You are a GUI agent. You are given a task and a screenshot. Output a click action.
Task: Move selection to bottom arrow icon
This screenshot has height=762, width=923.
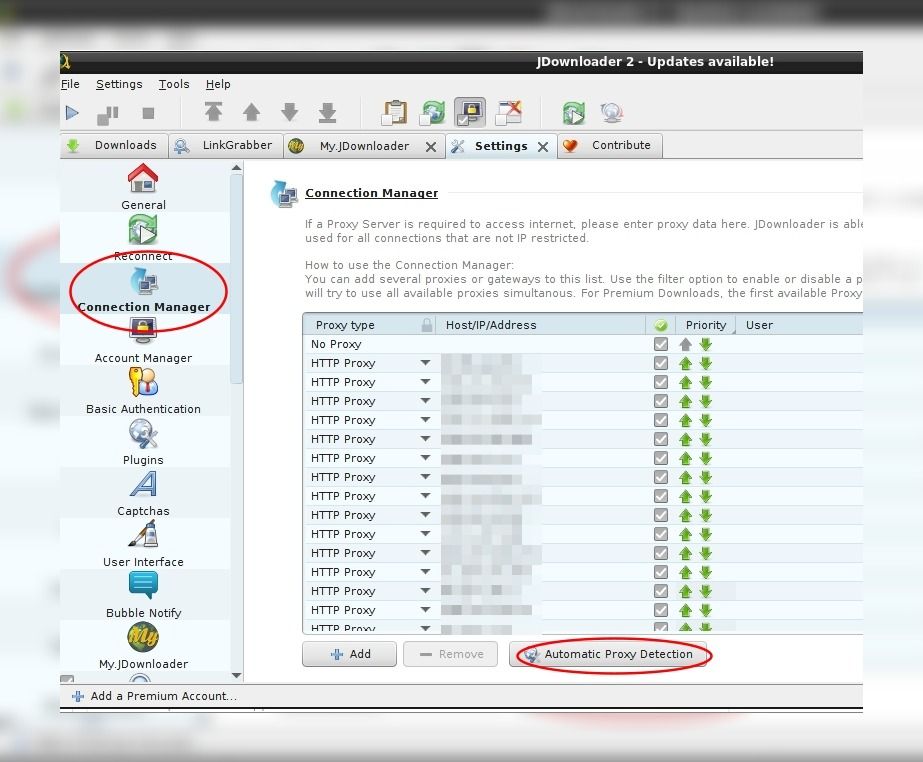pos(327,112)
